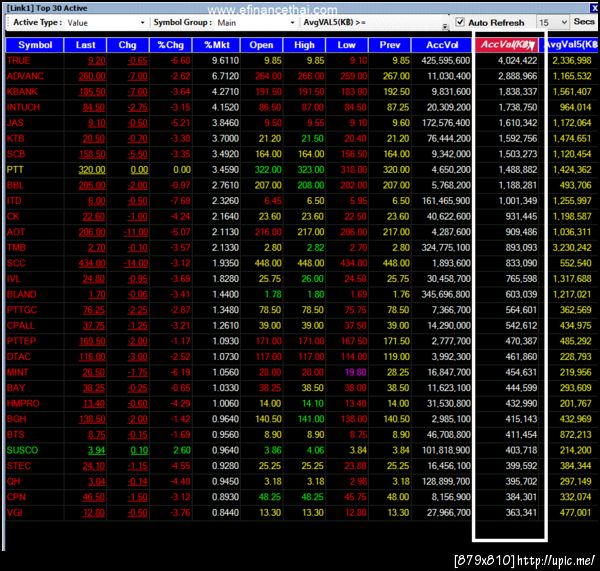Select the IVL symbol

click(x=13, y=279)
